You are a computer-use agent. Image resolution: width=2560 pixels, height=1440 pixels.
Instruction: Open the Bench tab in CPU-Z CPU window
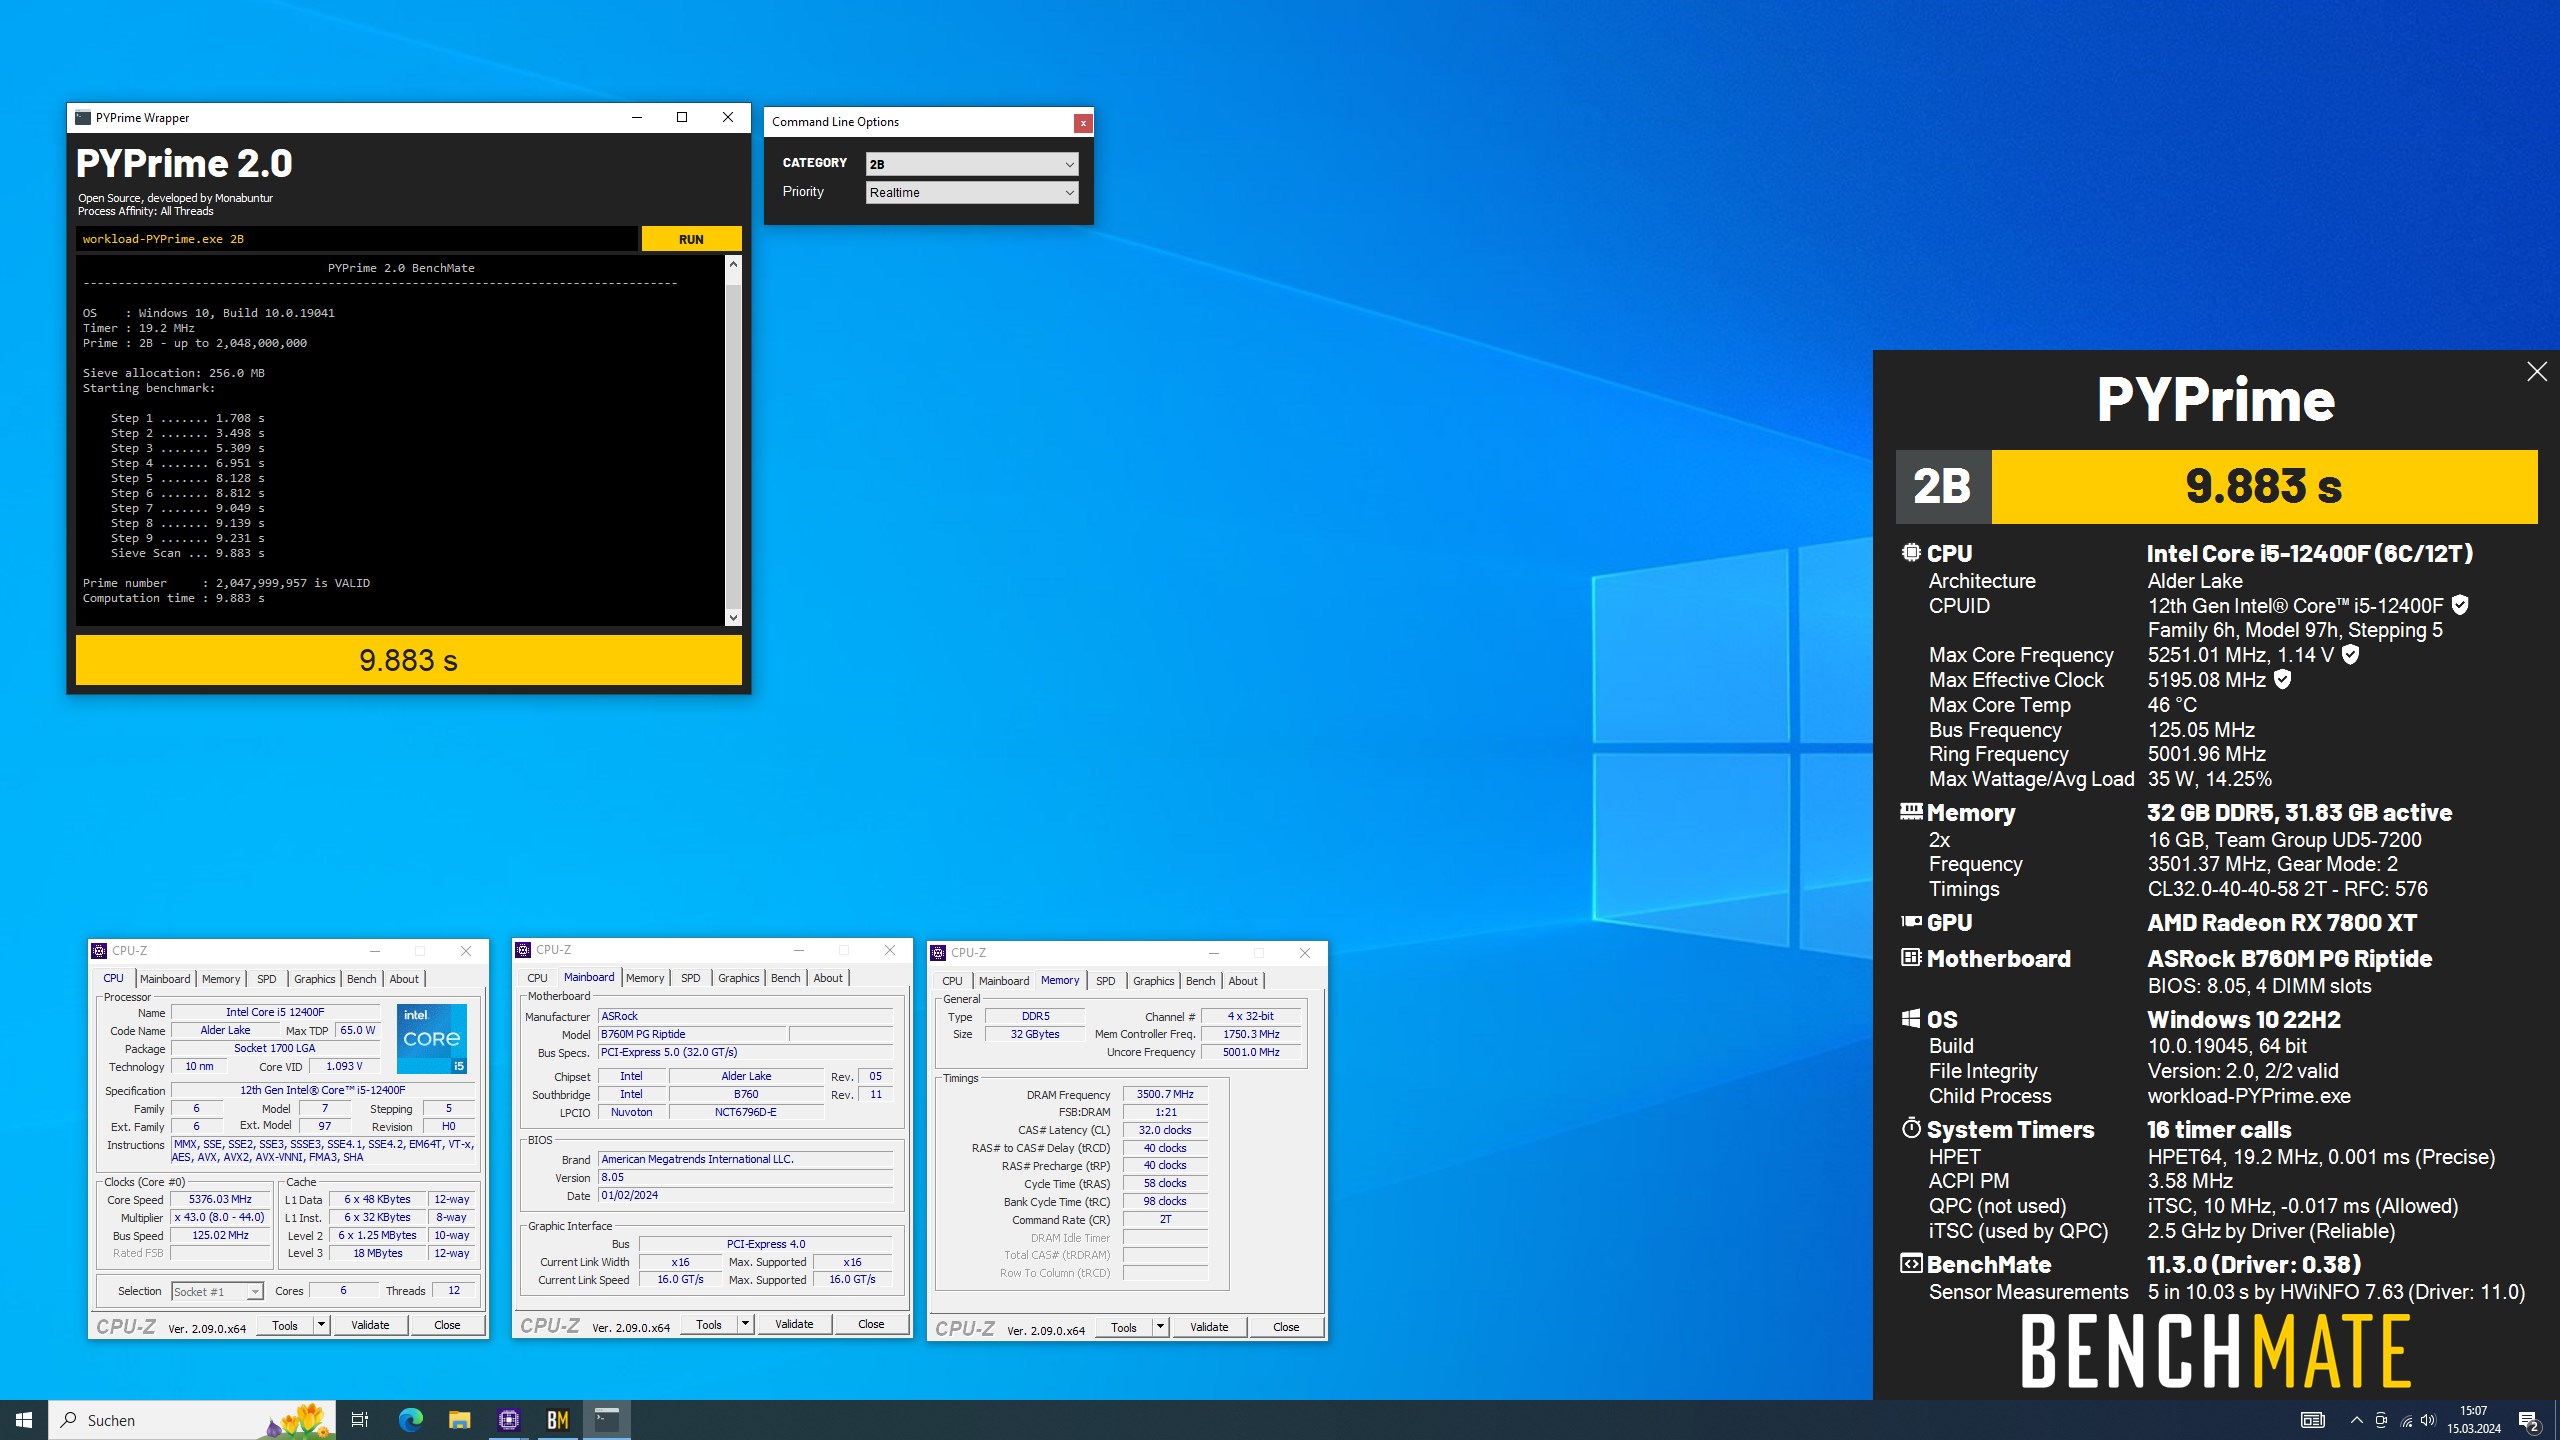point(361,979)
